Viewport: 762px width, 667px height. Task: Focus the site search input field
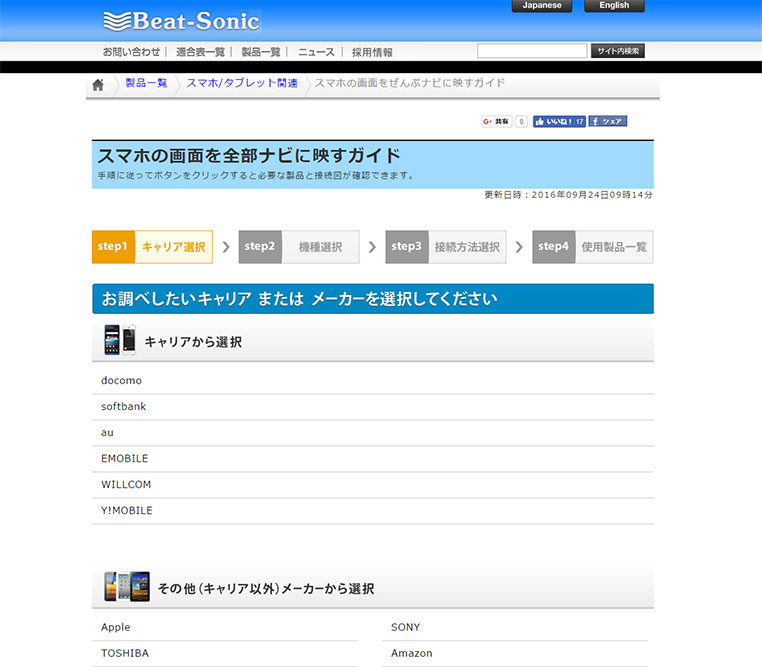(x=532, y=51)
